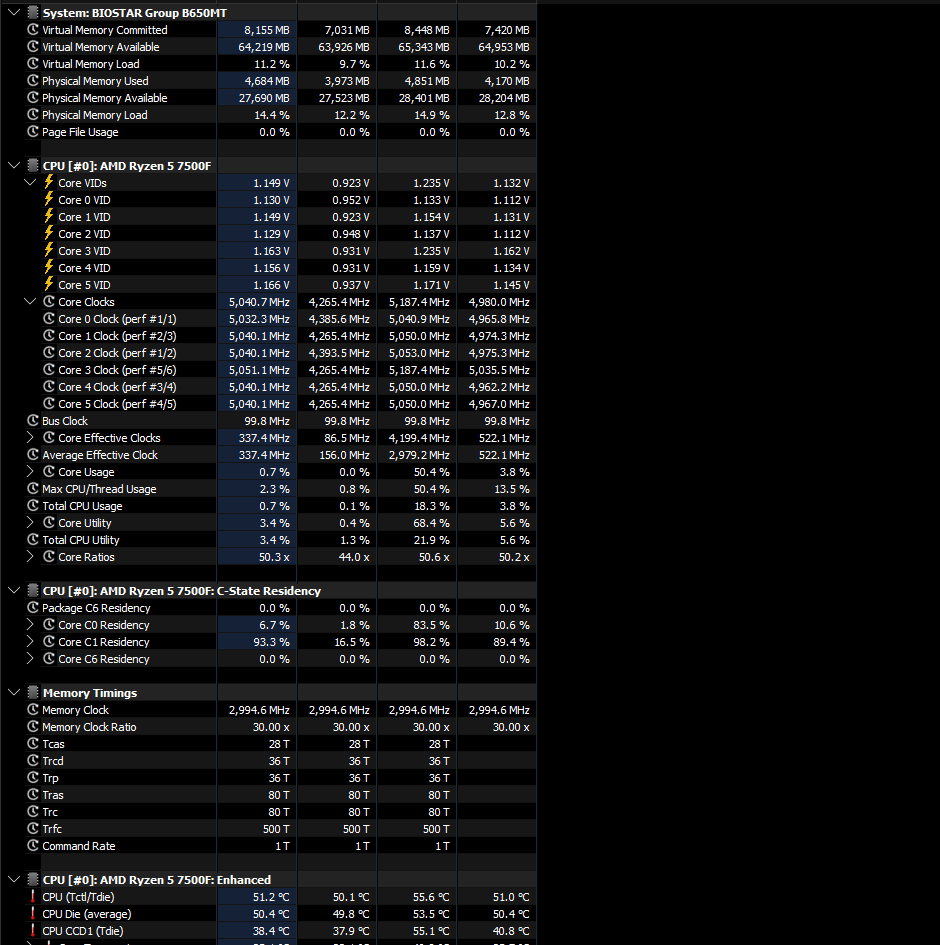940x945 pixels.
Task: Expand the Core C6 Residency group
Action: [30, 659]
